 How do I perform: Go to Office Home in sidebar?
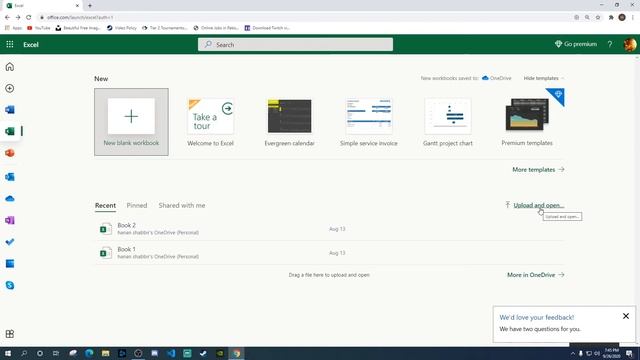pyautogui.click(x=10, y=67)
